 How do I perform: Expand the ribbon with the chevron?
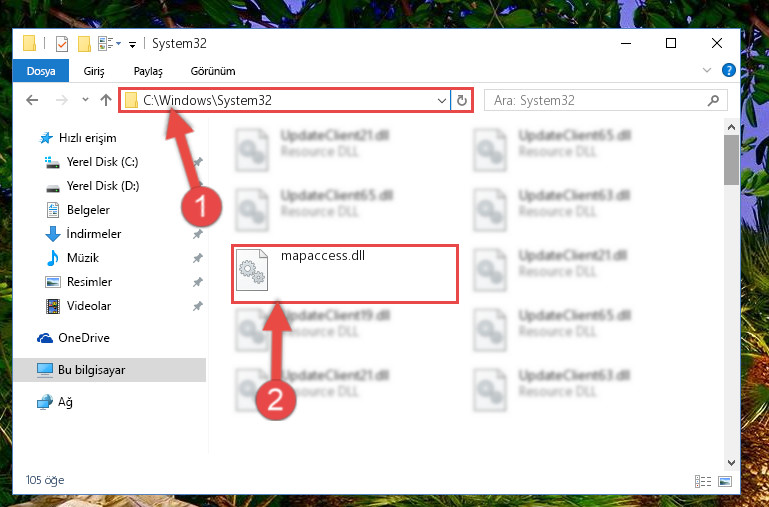pos(707,70)
